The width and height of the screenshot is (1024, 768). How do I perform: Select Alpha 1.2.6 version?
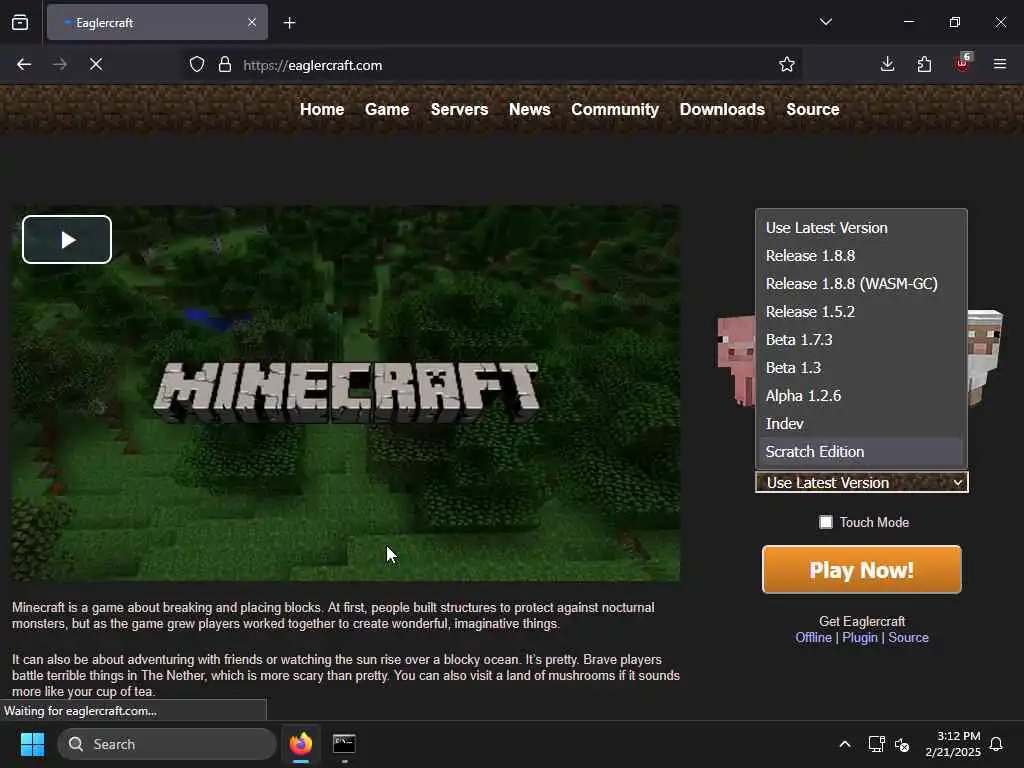(861, 396)
